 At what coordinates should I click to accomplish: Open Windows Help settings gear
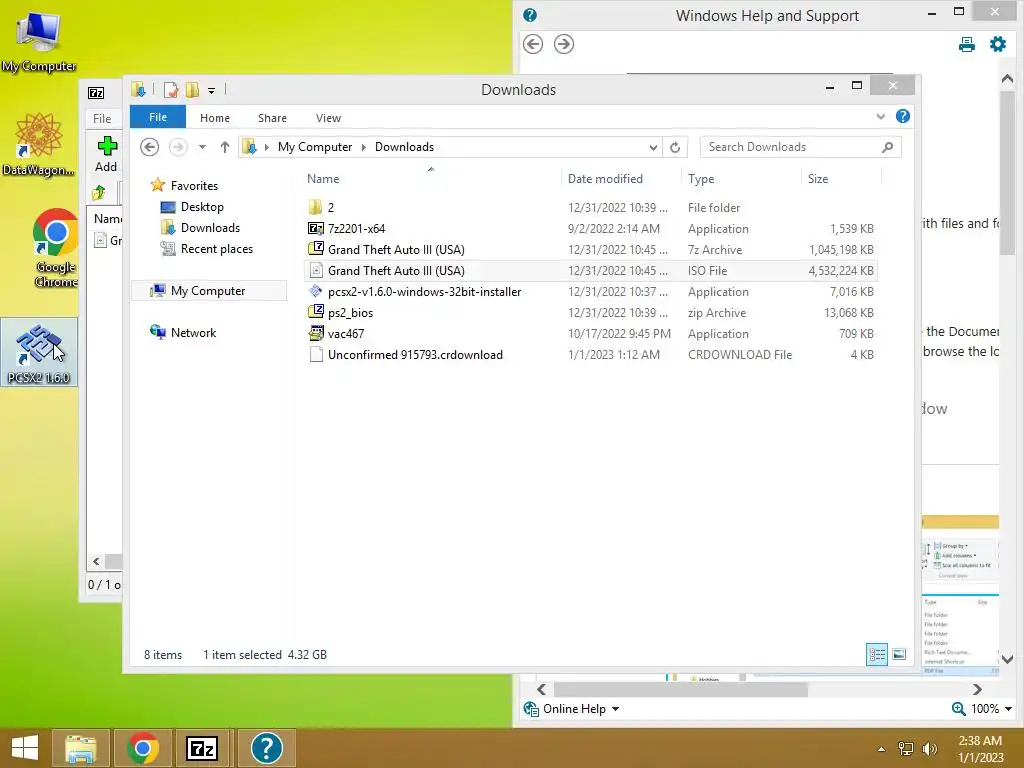(998, 44)
